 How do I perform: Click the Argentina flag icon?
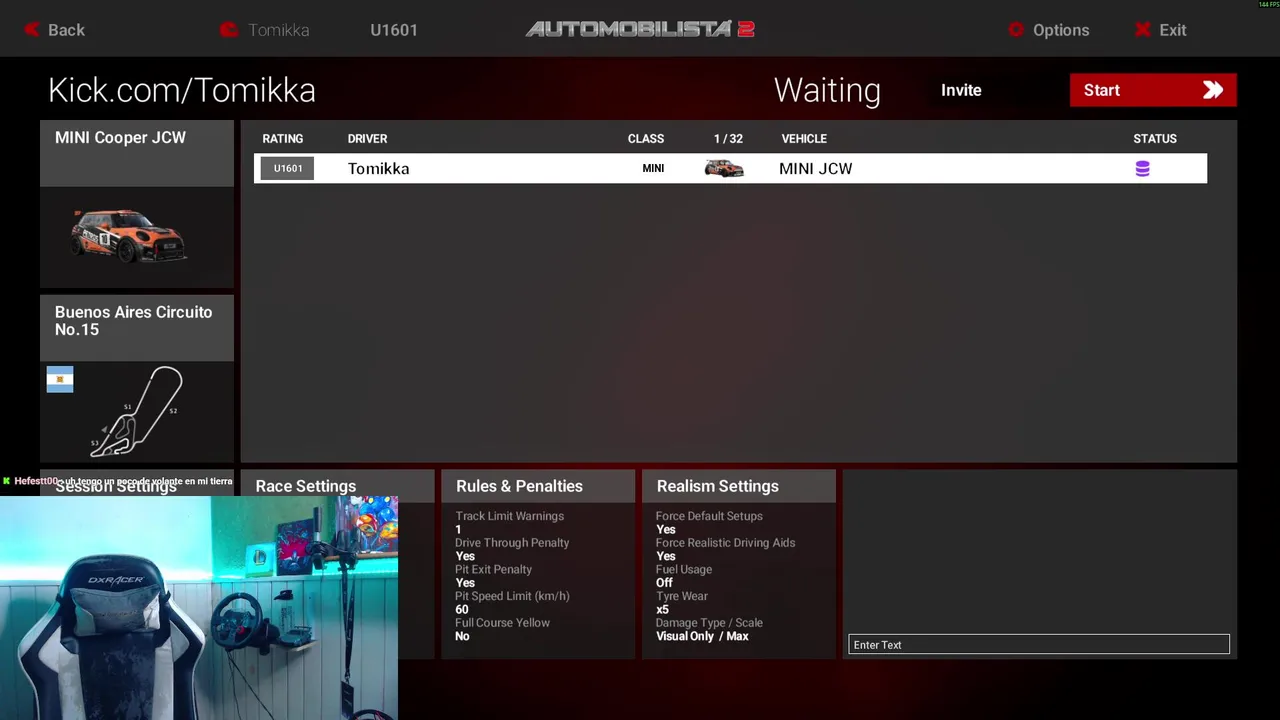pos(60,380)
